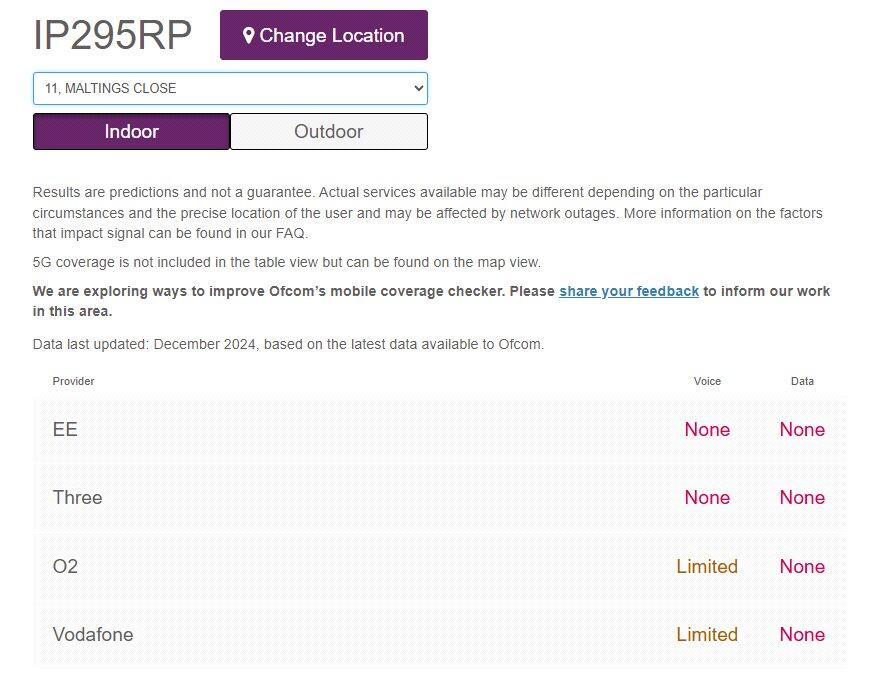Click the IP295RP postcode heading
This screenshot has height=678, width=883.
coord(112,35)
